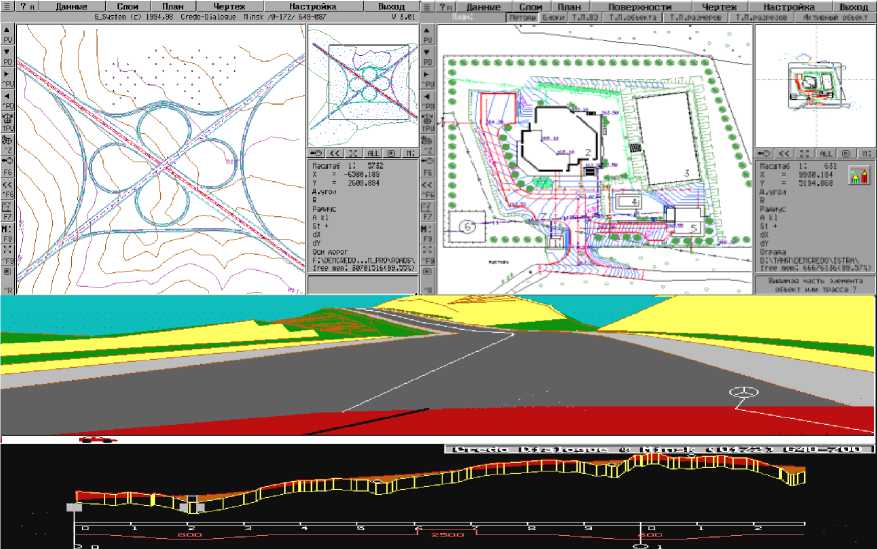This screenshot has width=877, height=549.
Task: Click the Слои menu in left window
Action: click(127, 6)
